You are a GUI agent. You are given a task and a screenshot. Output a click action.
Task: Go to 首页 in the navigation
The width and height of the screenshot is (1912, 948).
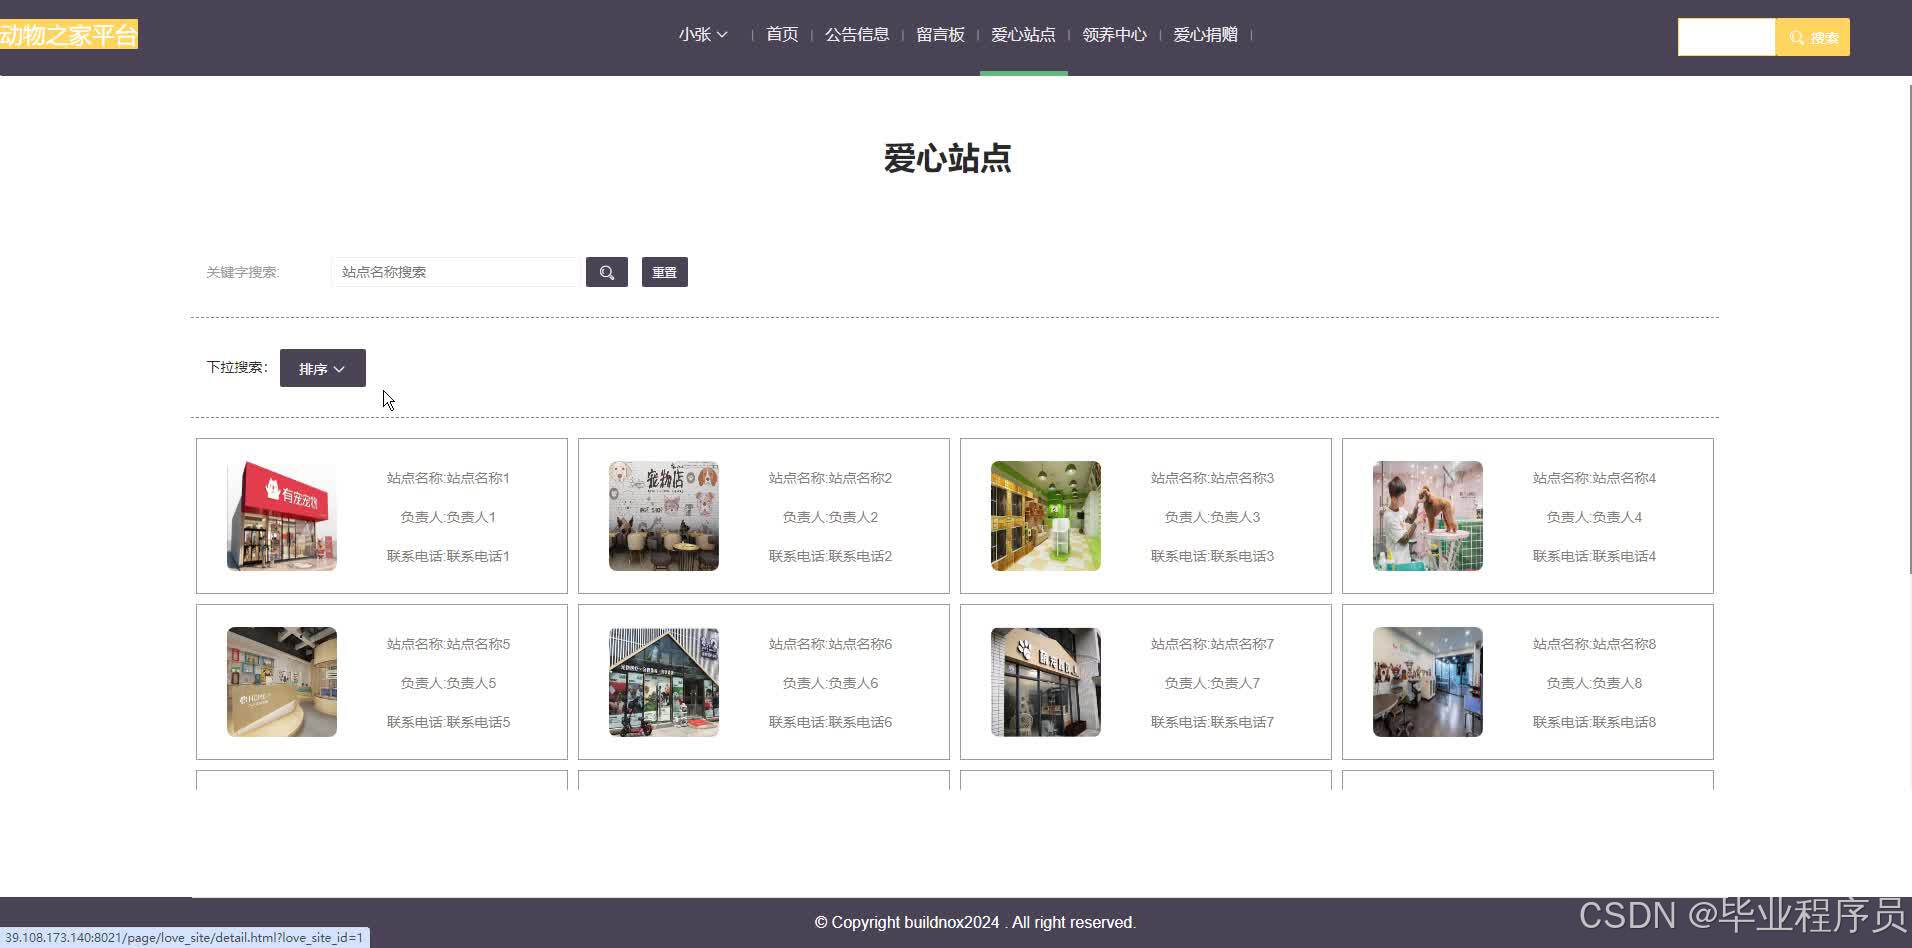pyautogui.click(x=782, y=35)
